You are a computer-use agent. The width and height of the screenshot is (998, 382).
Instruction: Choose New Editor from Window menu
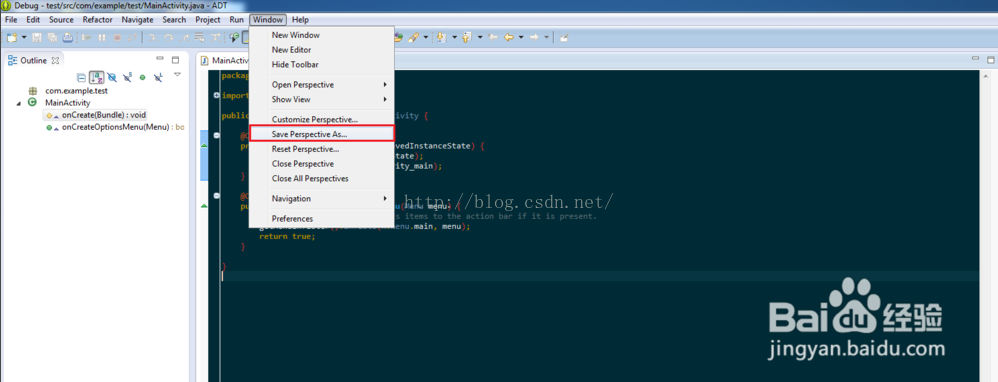click(321, 50)
